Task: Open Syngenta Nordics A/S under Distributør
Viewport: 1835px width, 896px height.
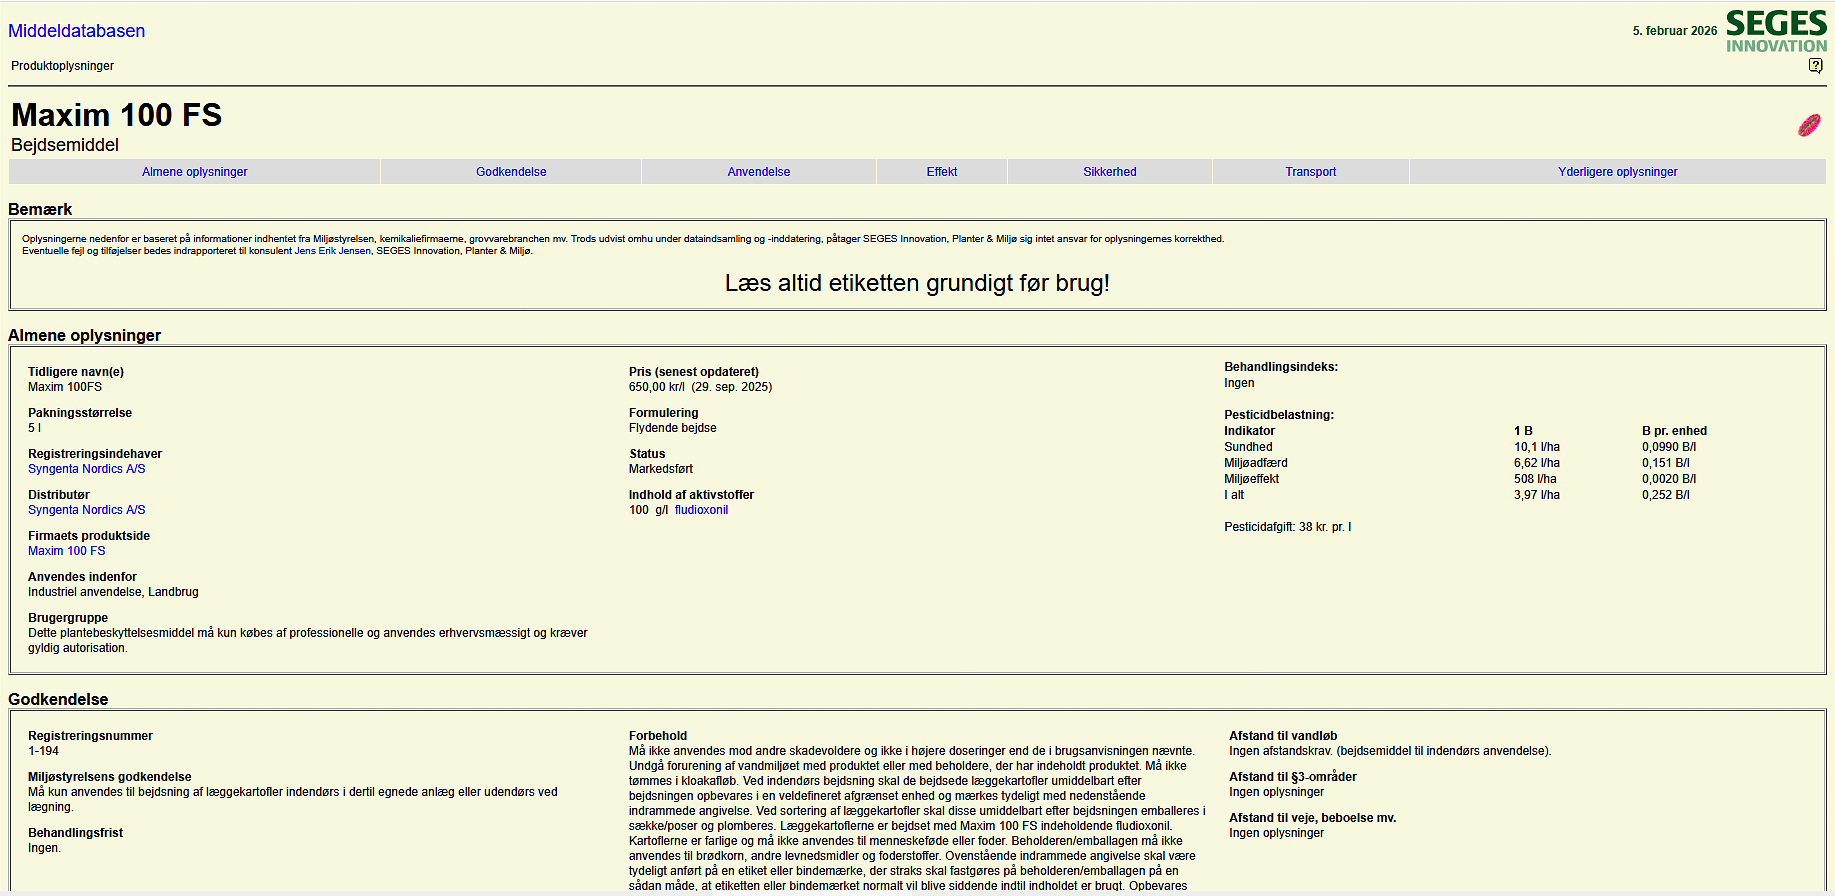Action: [87, 510]
